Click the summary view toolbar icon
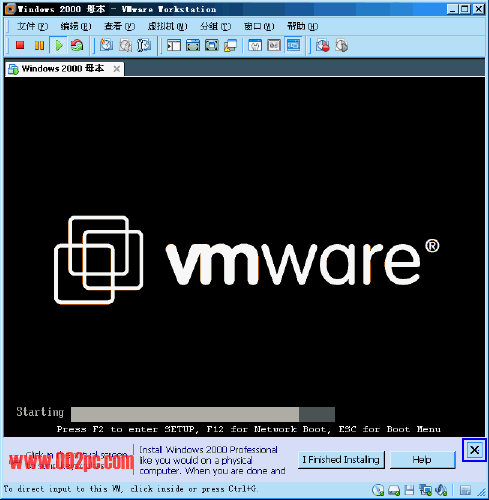 click(x=255, y=45)
